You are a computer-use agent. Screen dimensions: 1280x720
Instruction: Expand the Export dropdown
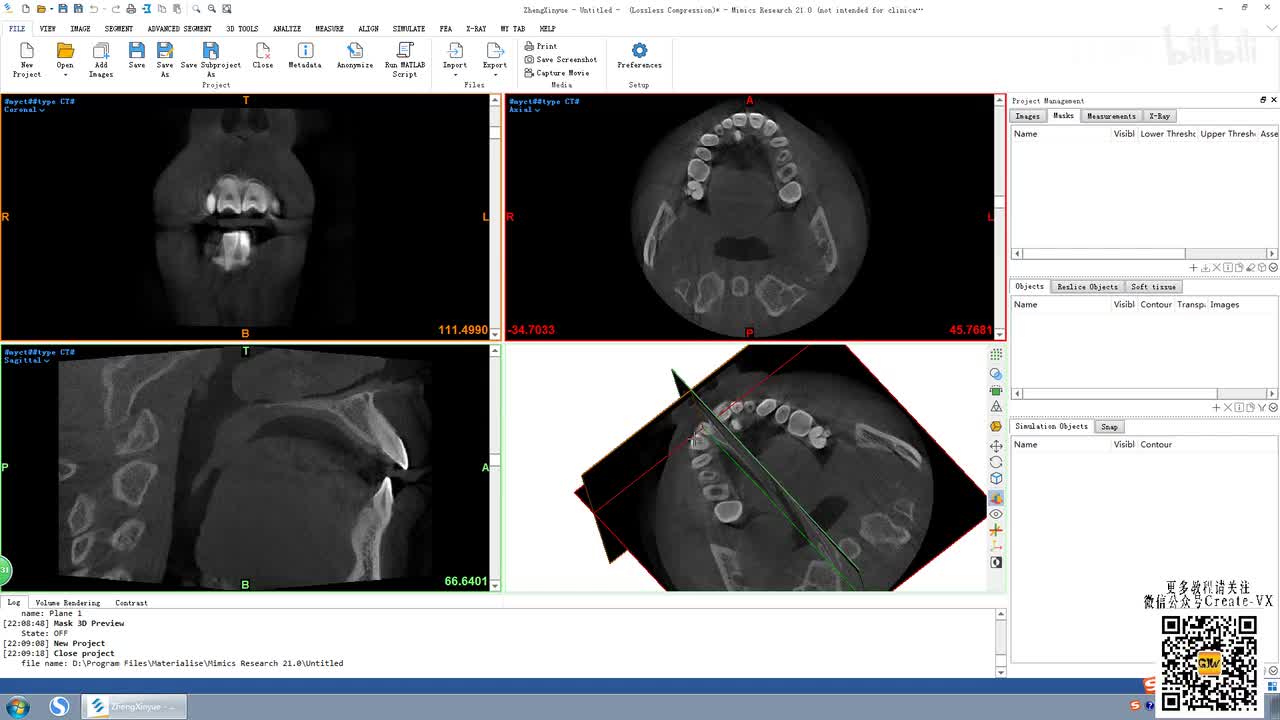coord(495,75)
